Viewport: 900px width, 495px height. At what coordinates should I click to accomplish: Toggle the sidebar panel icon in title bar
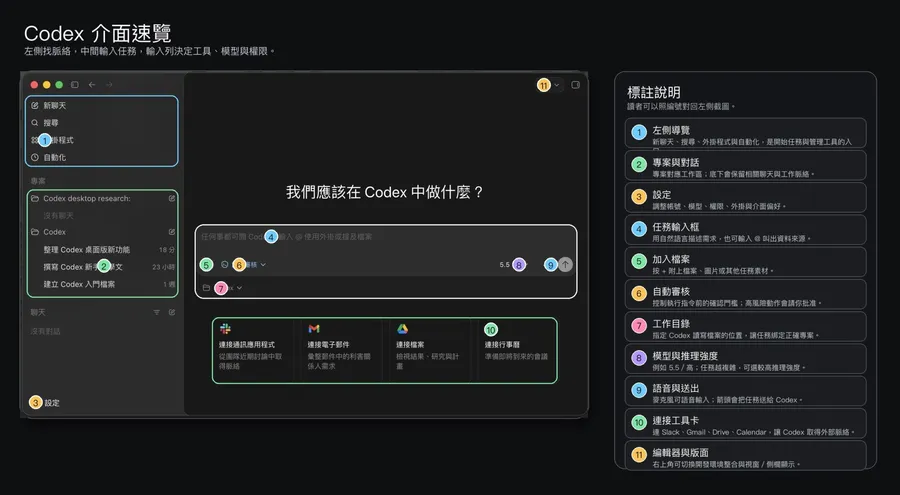(x=75, y=85)
